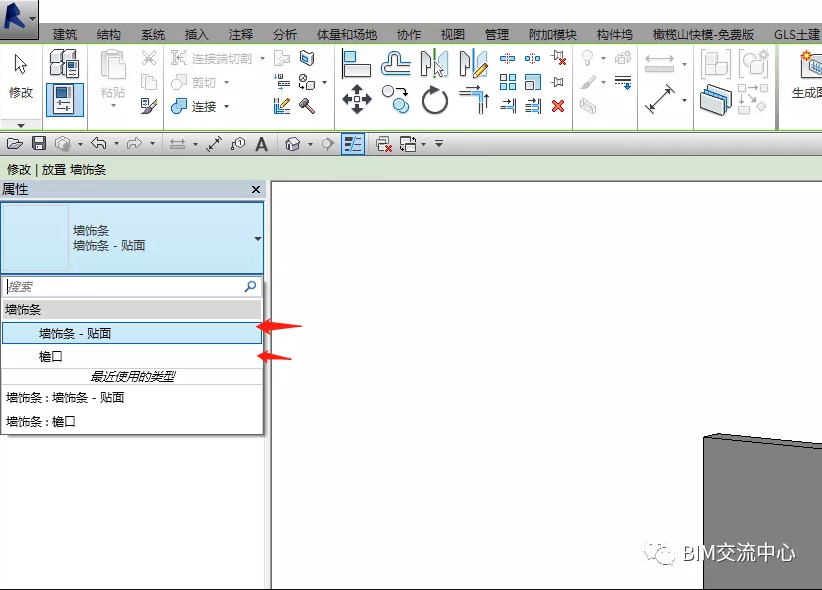Open the 连接 dropdown arrow

click(226, 106)
